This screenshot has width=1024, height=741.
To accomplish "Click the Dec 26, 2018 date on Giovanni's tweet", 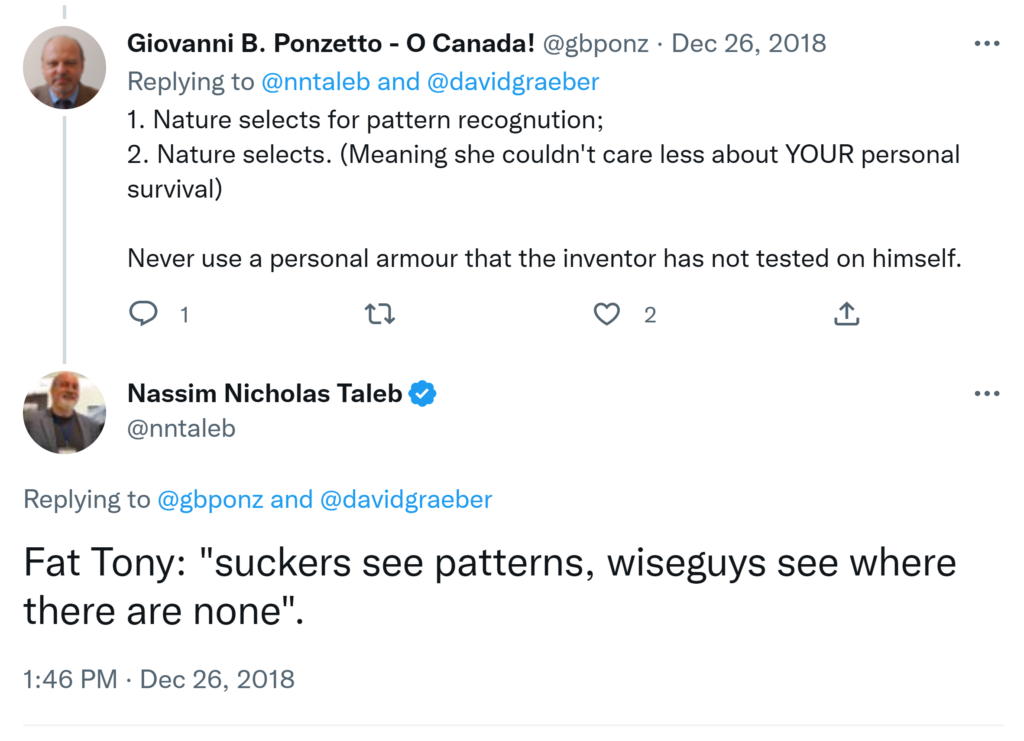I will coord(748,44).
